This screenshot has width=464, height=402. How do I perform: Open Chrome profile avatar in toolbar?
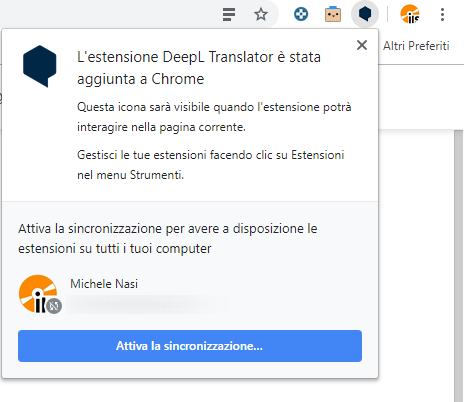(410, 14)
